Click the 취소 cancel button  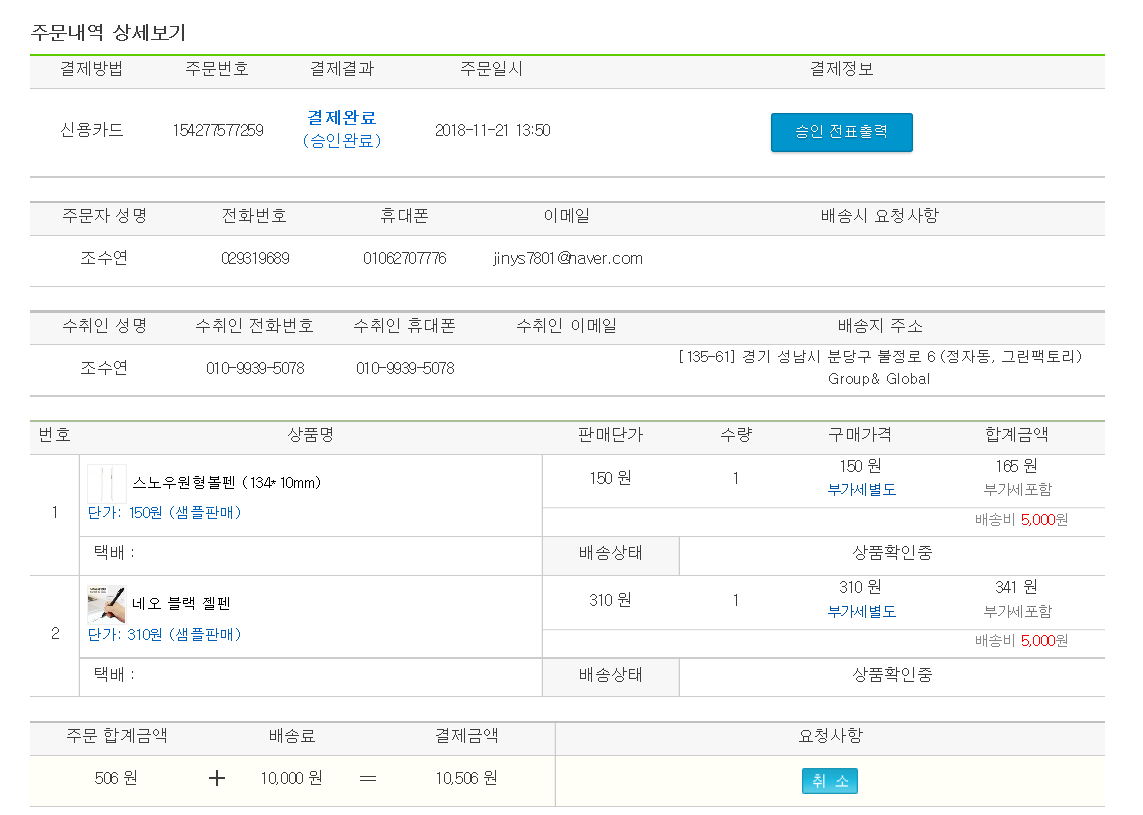[830, 781]
